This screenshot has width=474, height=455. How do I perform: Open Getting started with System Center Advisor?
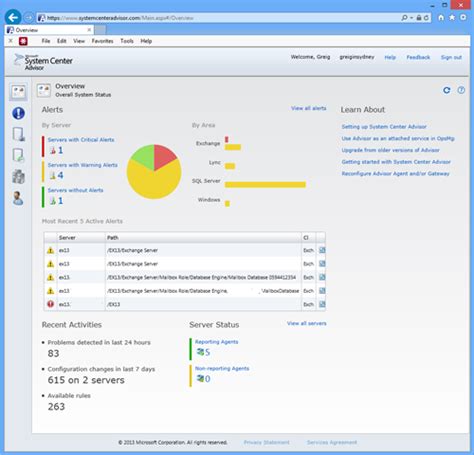pyautogui.click(x=396, y=162)
